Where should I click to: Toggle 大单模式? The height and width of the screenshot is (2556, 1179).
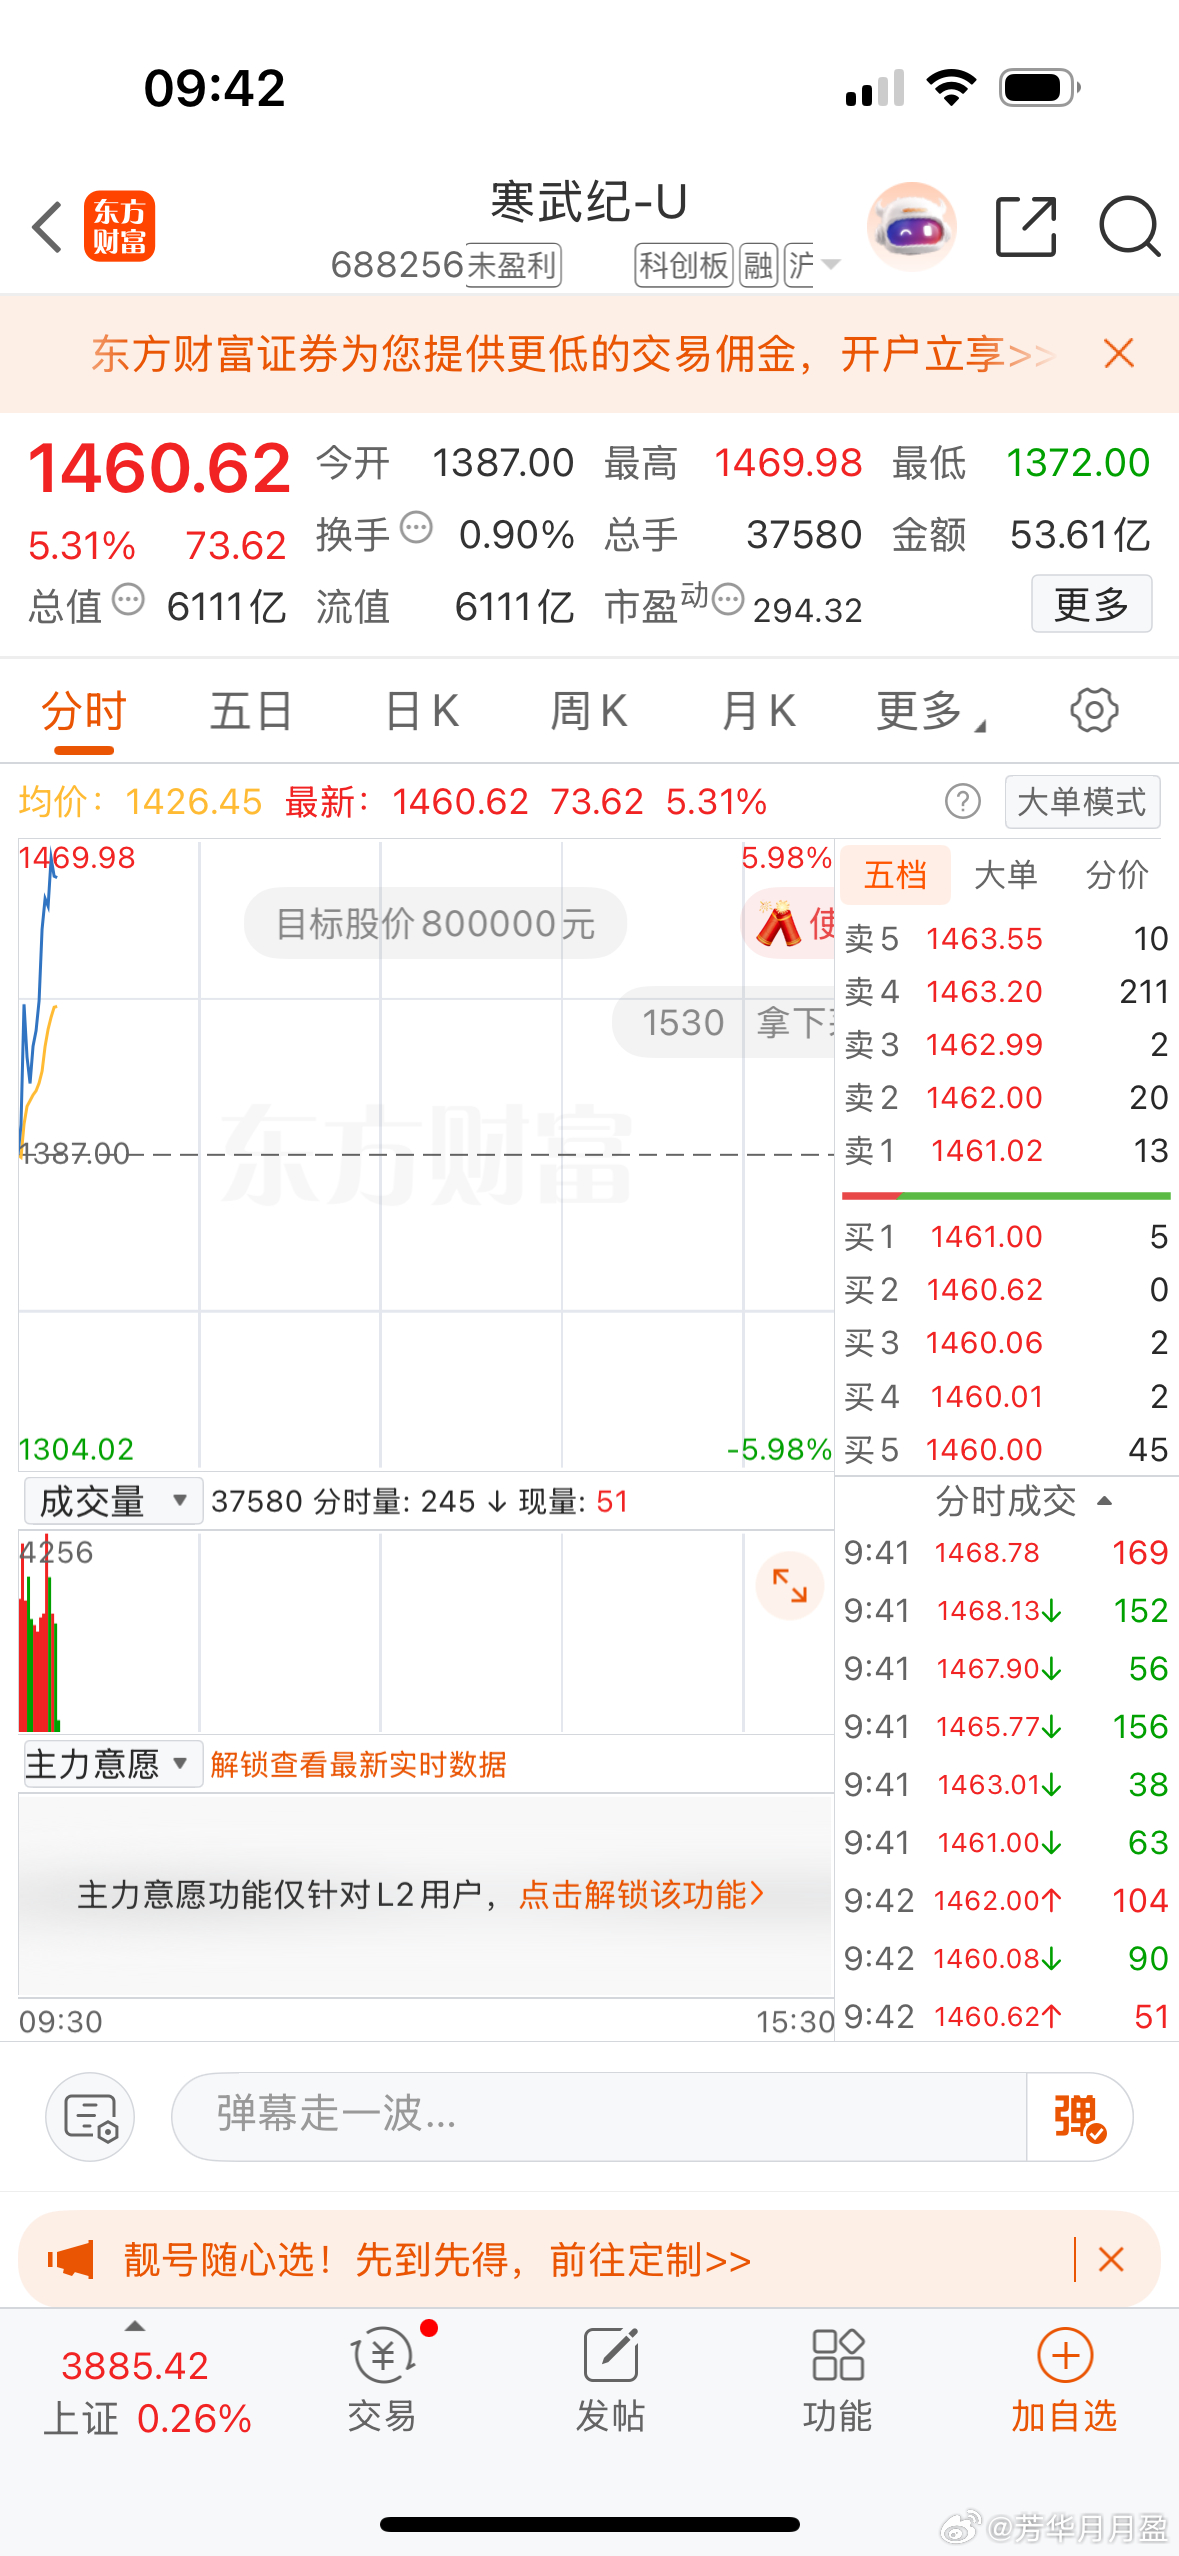[x=1082, y=801]
